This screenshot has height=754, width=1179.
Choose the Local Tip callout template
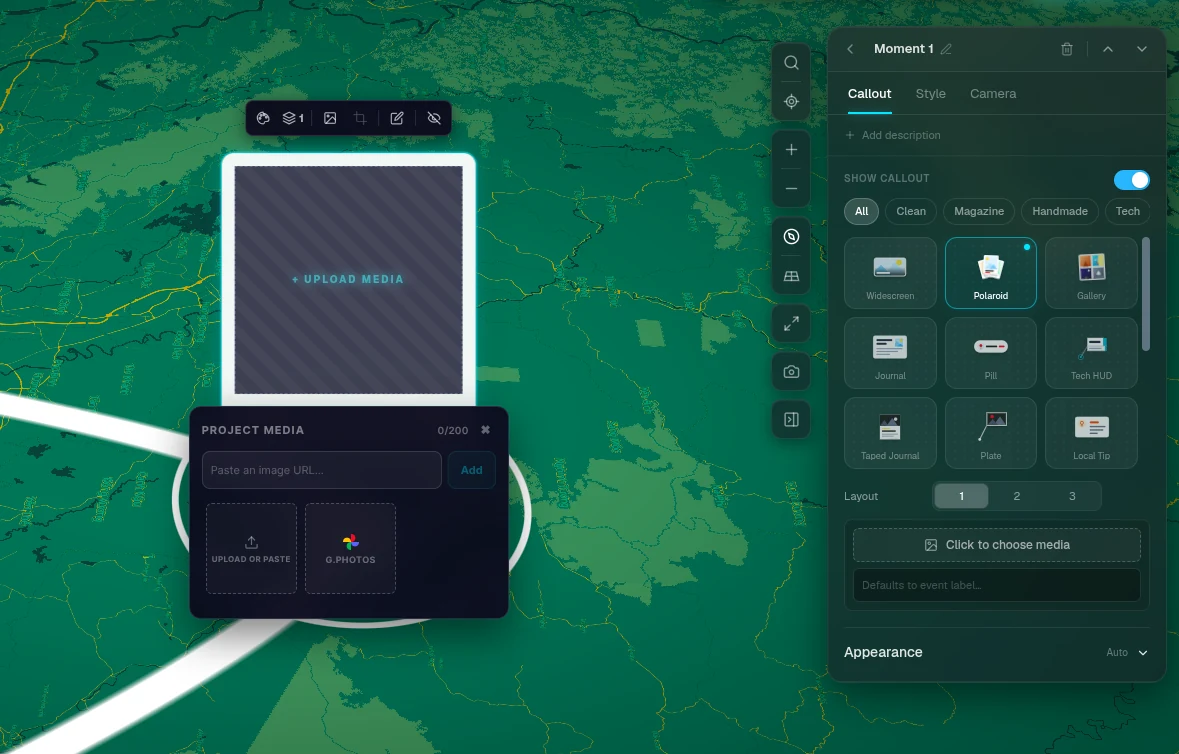coord(1091,433)
